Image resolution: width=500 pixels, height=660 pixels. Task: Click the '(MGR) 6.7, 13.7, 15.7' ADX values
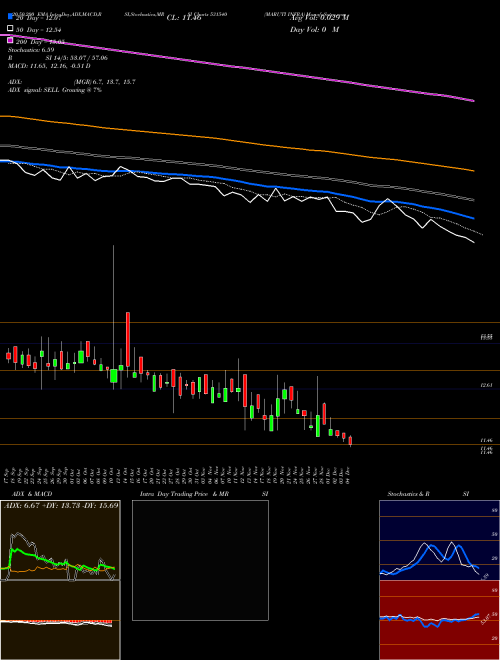pyautogui.click(x=104, y=82)
